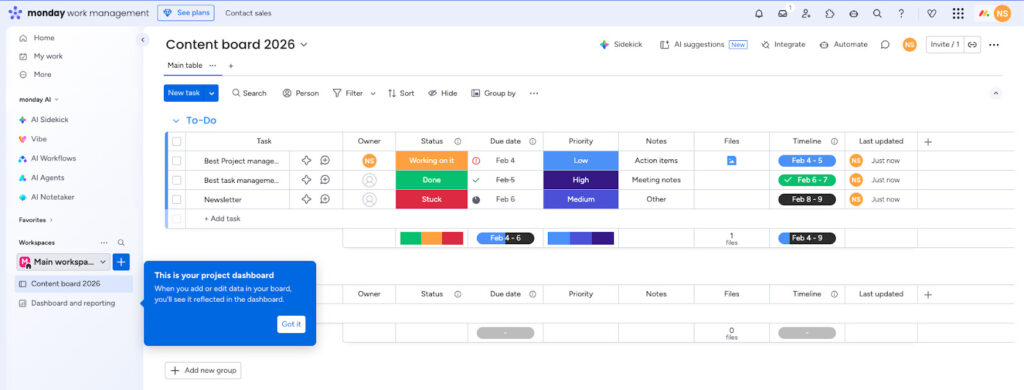This screenshot has width=1024, height=390.
Task: Open Vibe in the sidebar
Action: coord(39,139)
